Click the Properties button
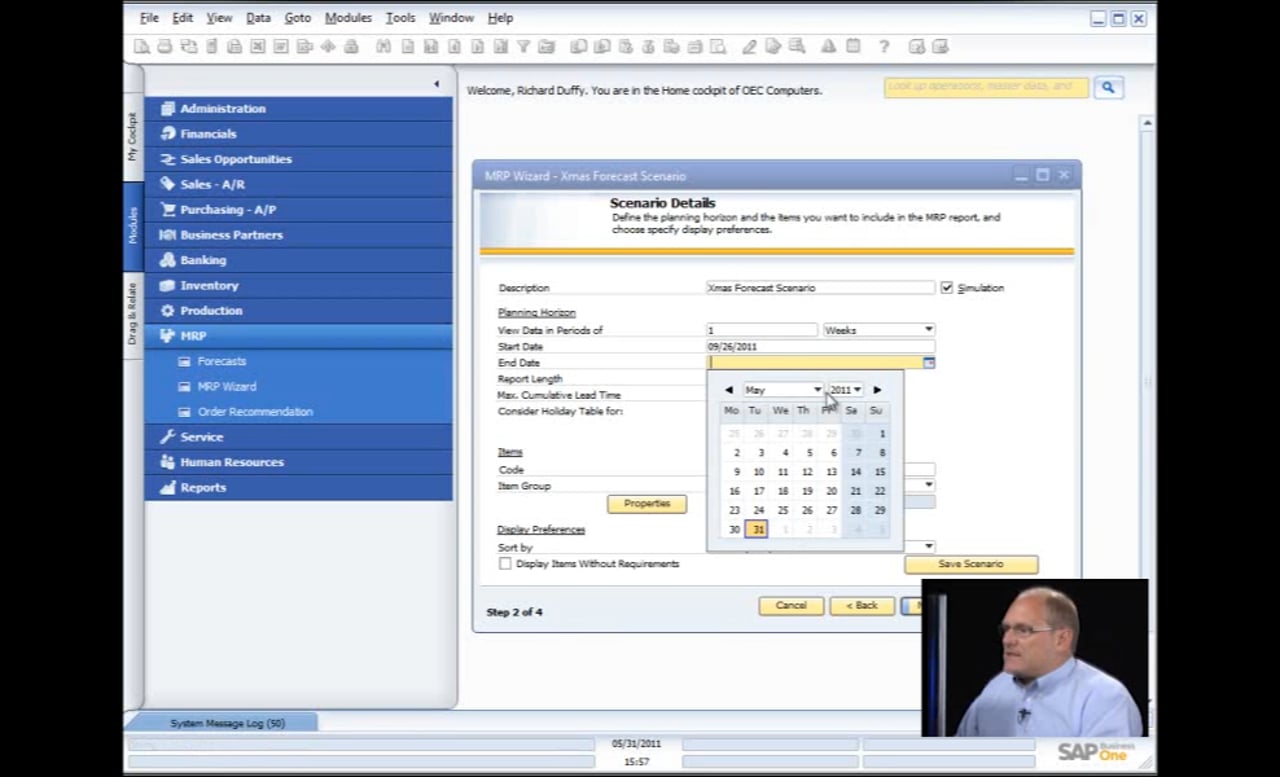 [647, 504]
